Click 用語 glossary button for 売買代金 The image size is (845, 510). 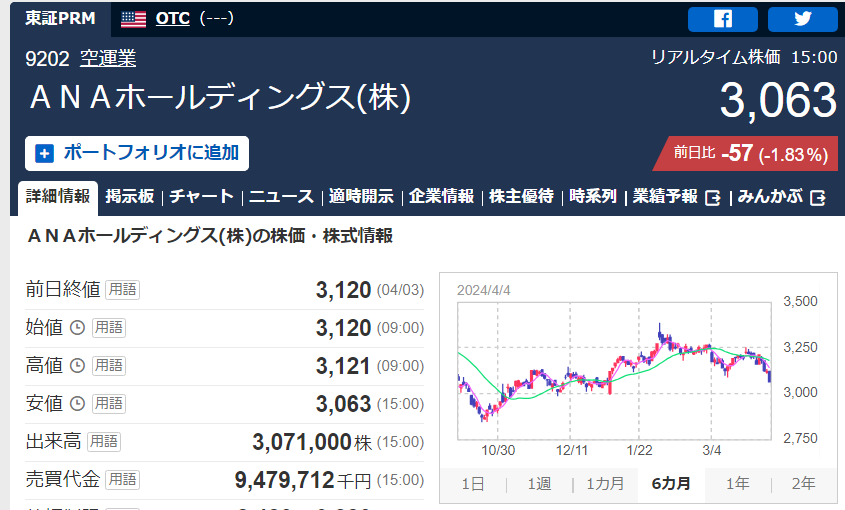122,479
